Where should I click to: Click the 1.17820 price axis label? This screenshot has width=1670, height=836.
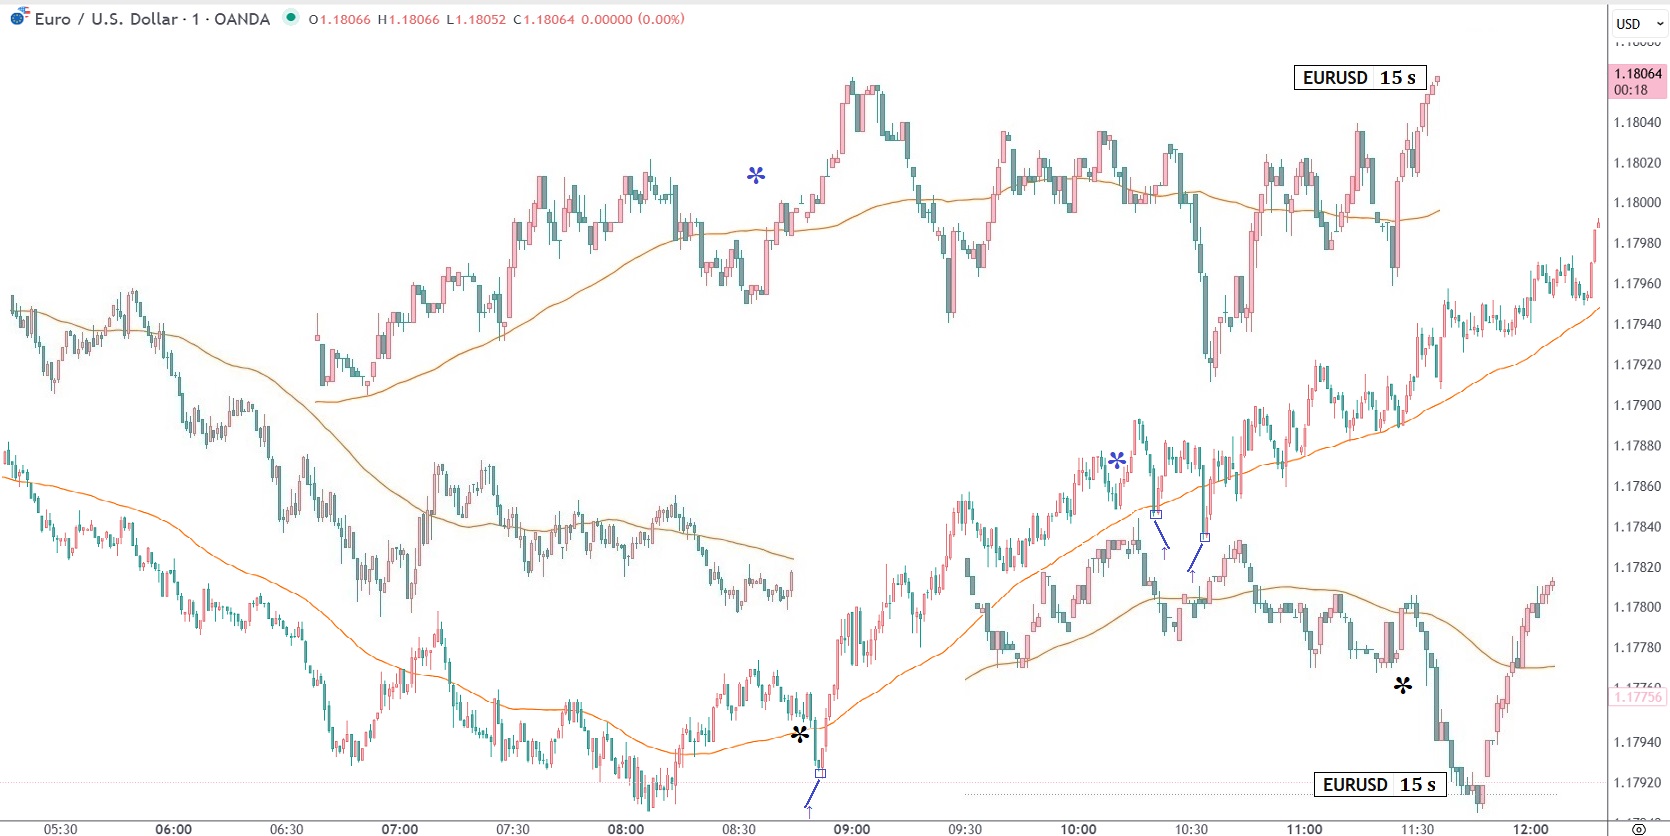[1637, 567]
